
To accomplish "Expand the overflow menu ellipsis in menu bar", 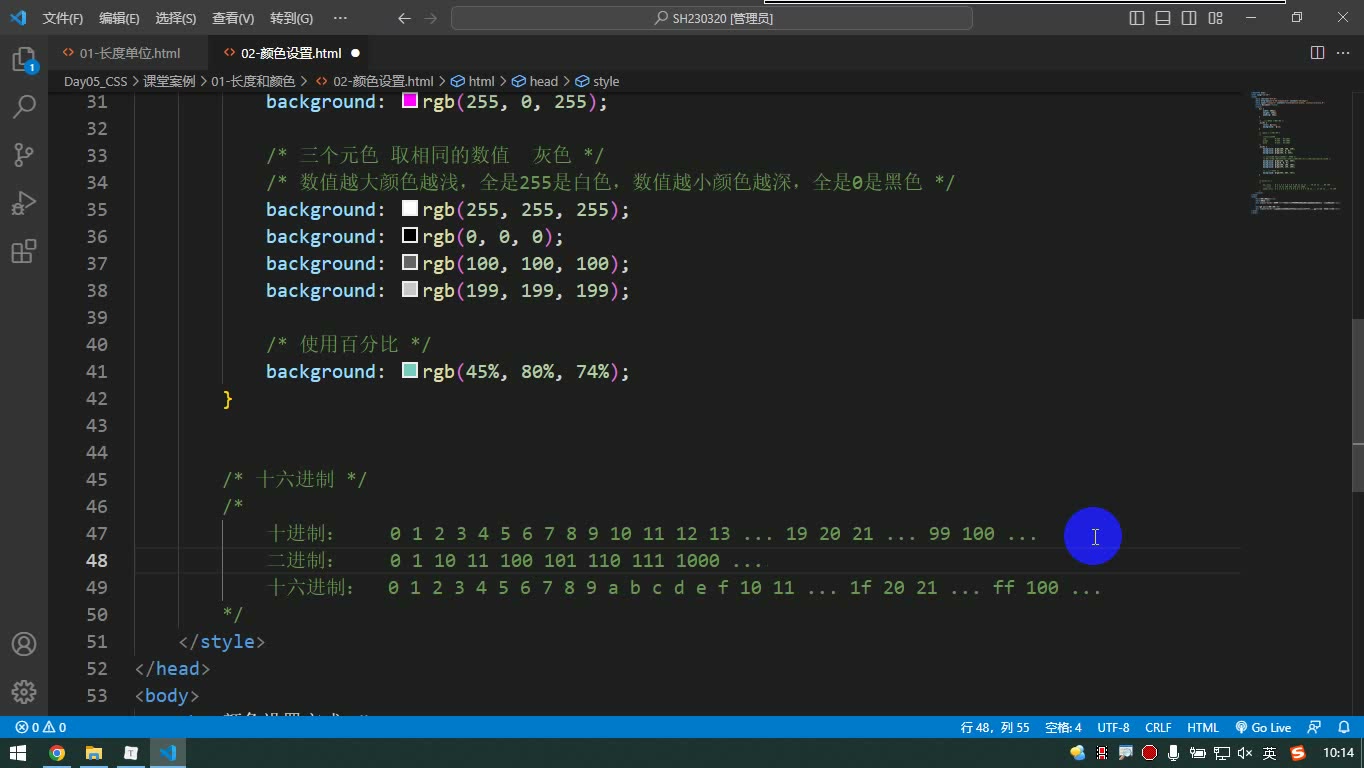I will [x=340, y=18].
